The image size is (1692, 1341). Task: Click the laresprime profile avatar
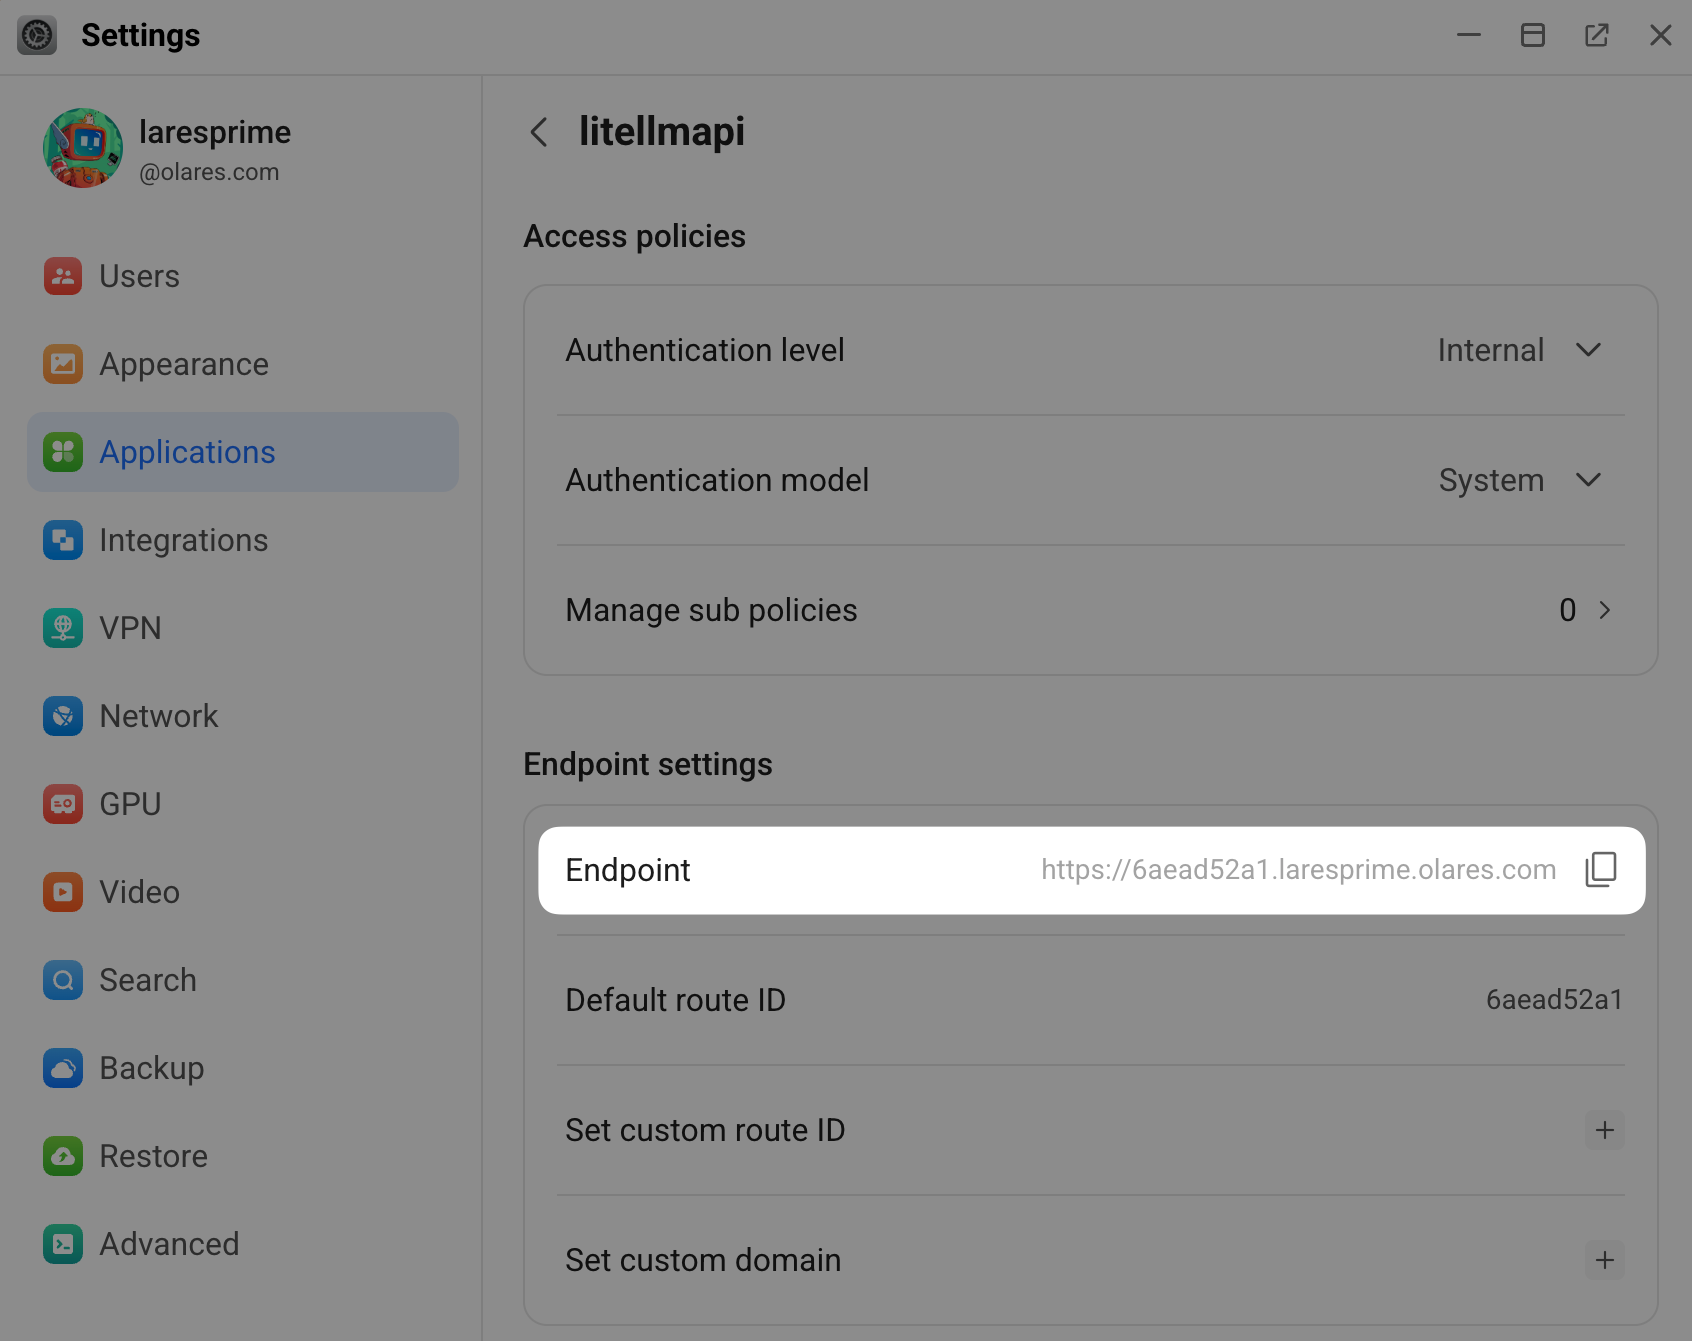coord(83,148)
